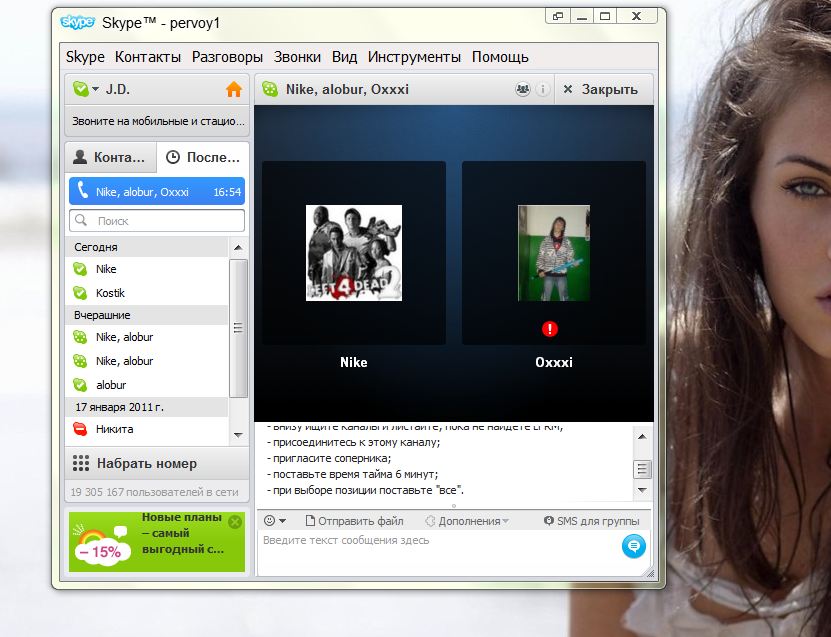The image size is (831, 637).
Task: Open the Дополнения dropdown
Action: 467,521
